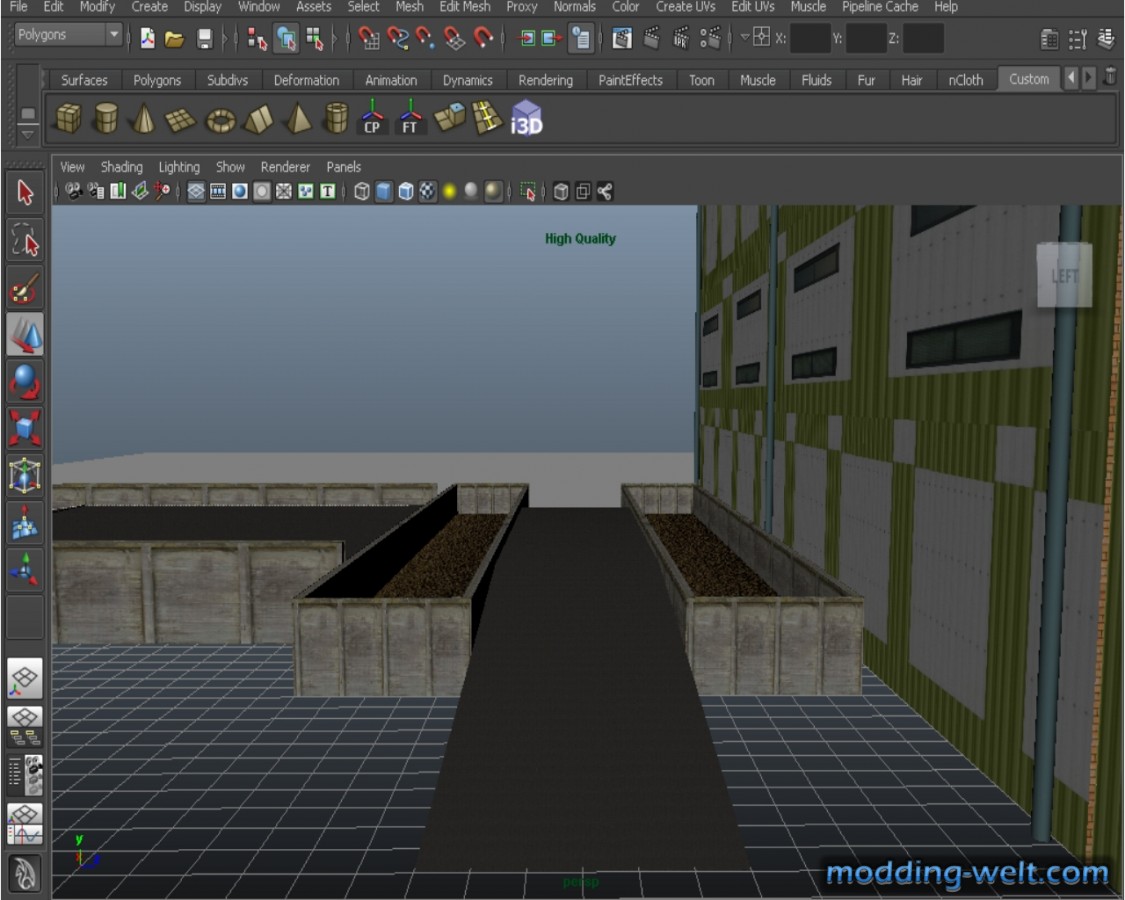This screenshot has width=1125, height=900.
Task: Activate the Move tool in toolbox
Action: 25,334
